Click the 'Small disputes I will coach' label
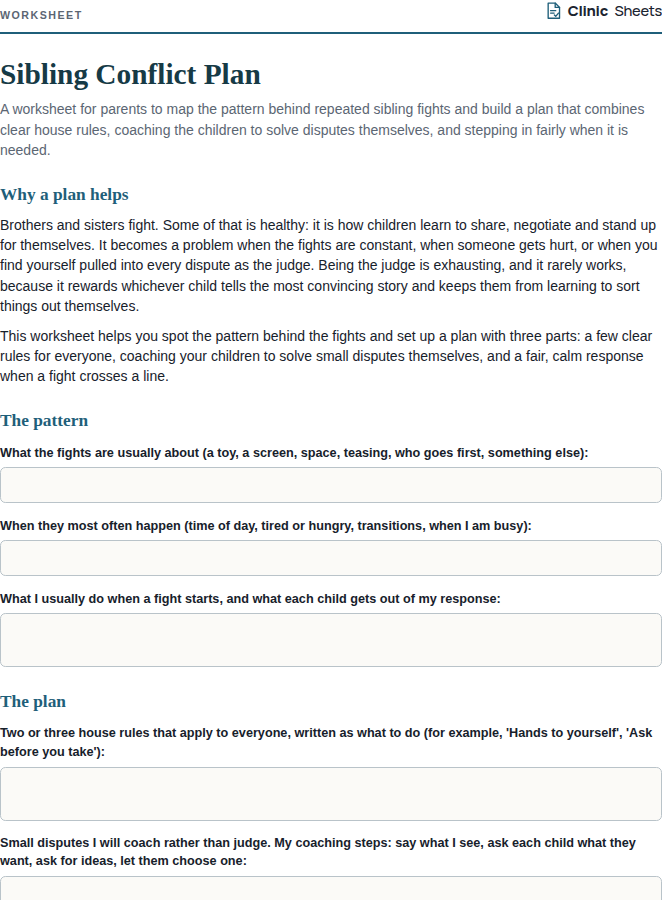This screenshot has width=662, height=900. coord(318,852)
